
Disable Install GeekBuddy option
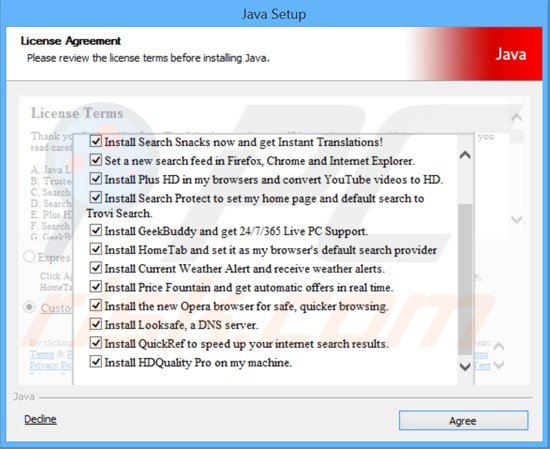[x=96, y=230]
